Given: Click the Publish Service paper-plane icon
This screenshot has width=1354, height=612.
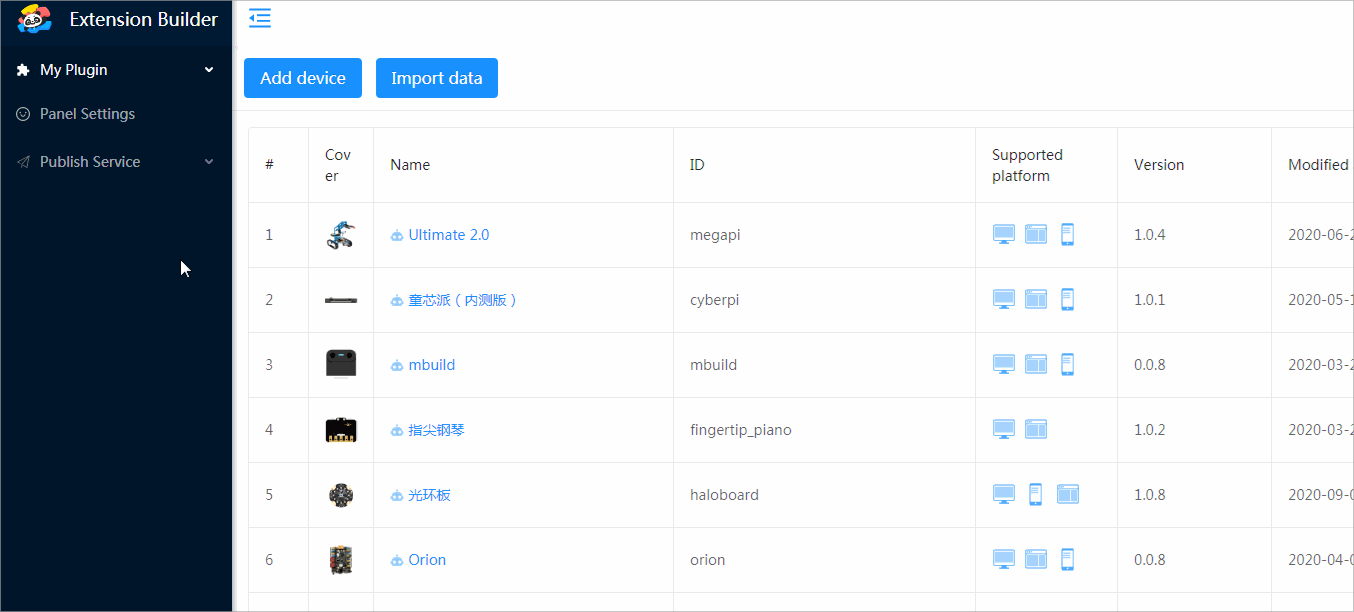Looking at the screenshot, I should [x=22, y=161].
